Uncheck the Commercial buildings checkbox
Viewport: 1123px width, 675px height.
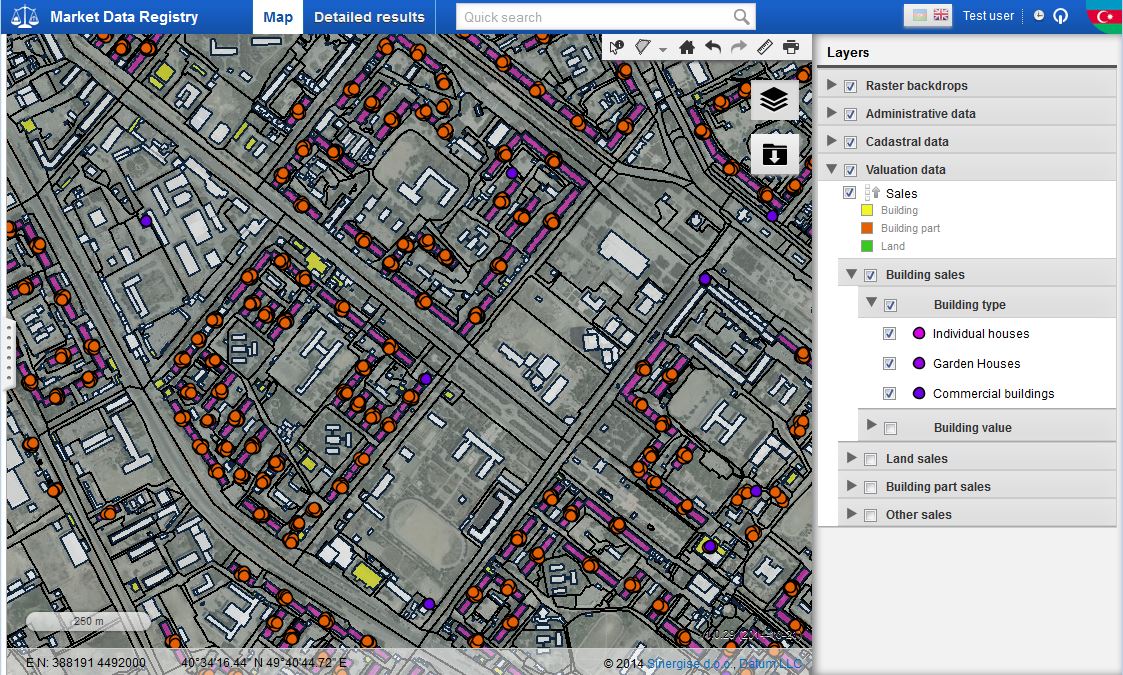pos(889,393)
